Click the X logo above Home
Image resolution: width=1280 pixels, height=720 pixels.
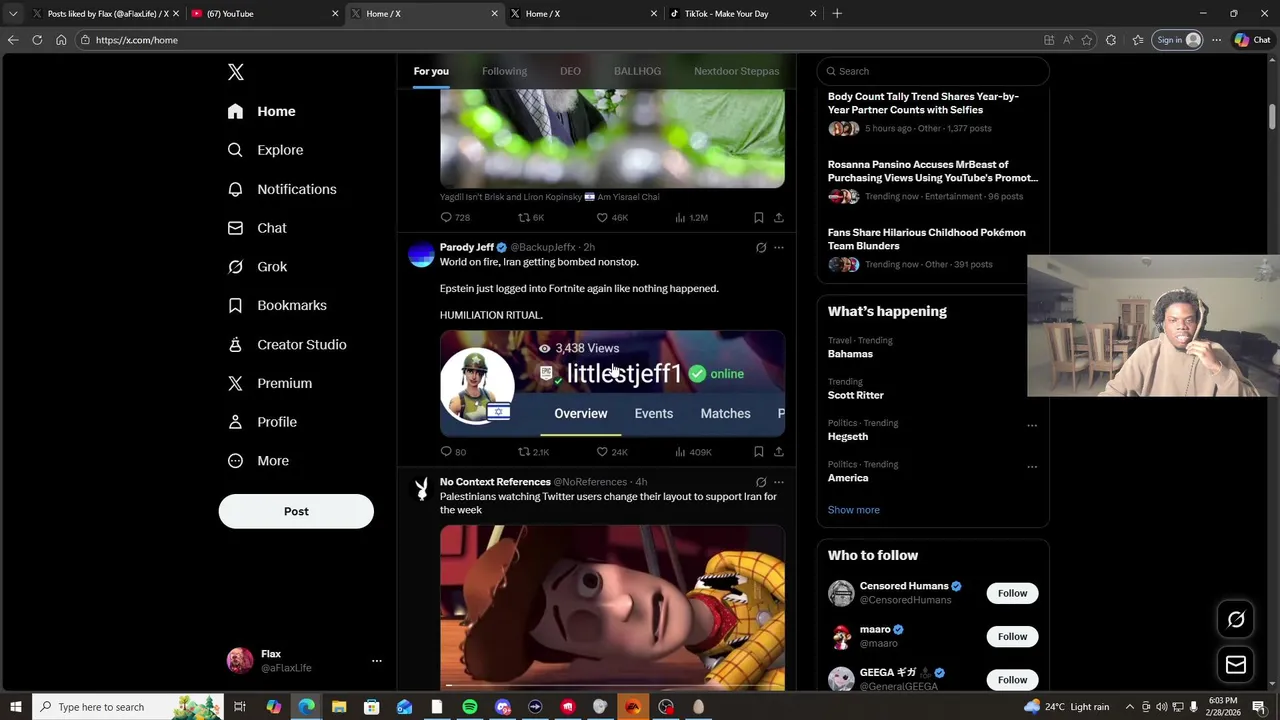(236, 72)
